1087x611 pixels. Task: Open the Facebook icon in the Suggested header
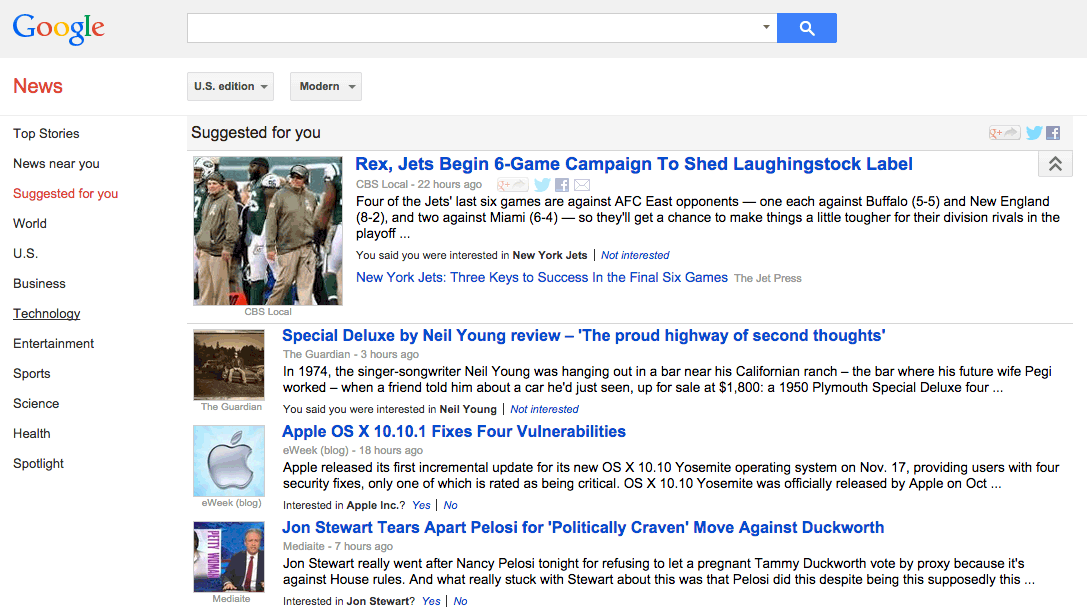pyautogui.click(x=1052, y=132)
